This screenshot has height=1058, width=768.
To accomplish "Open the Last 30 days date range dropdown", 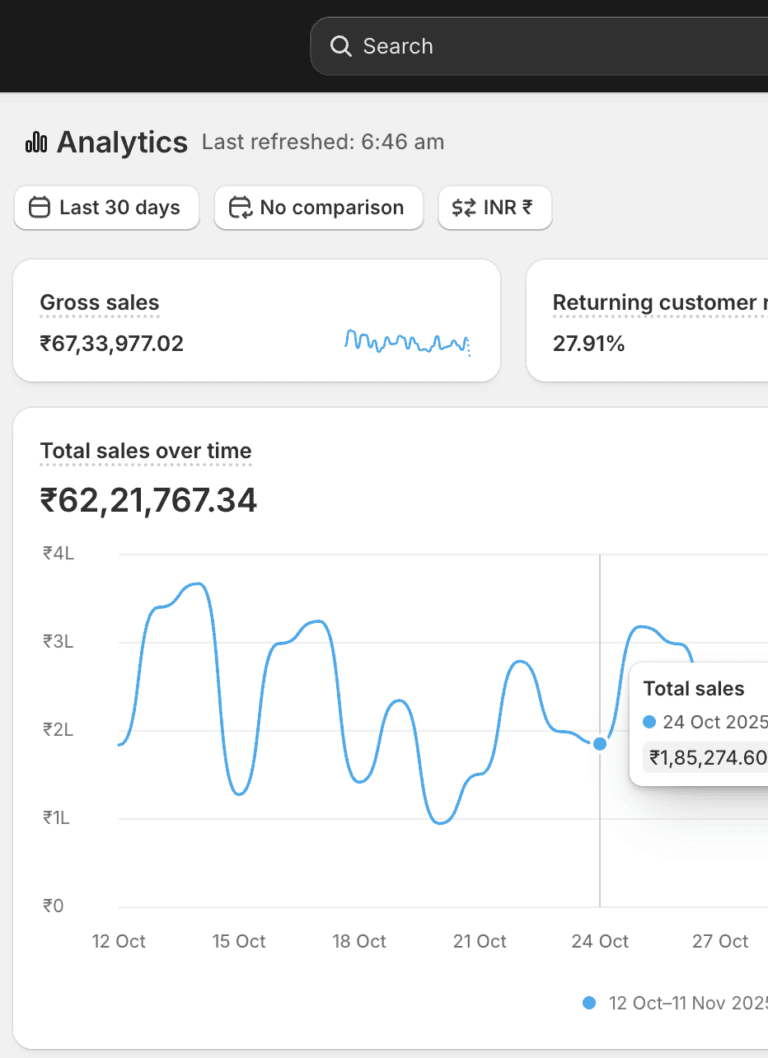I will coord(106,208).
